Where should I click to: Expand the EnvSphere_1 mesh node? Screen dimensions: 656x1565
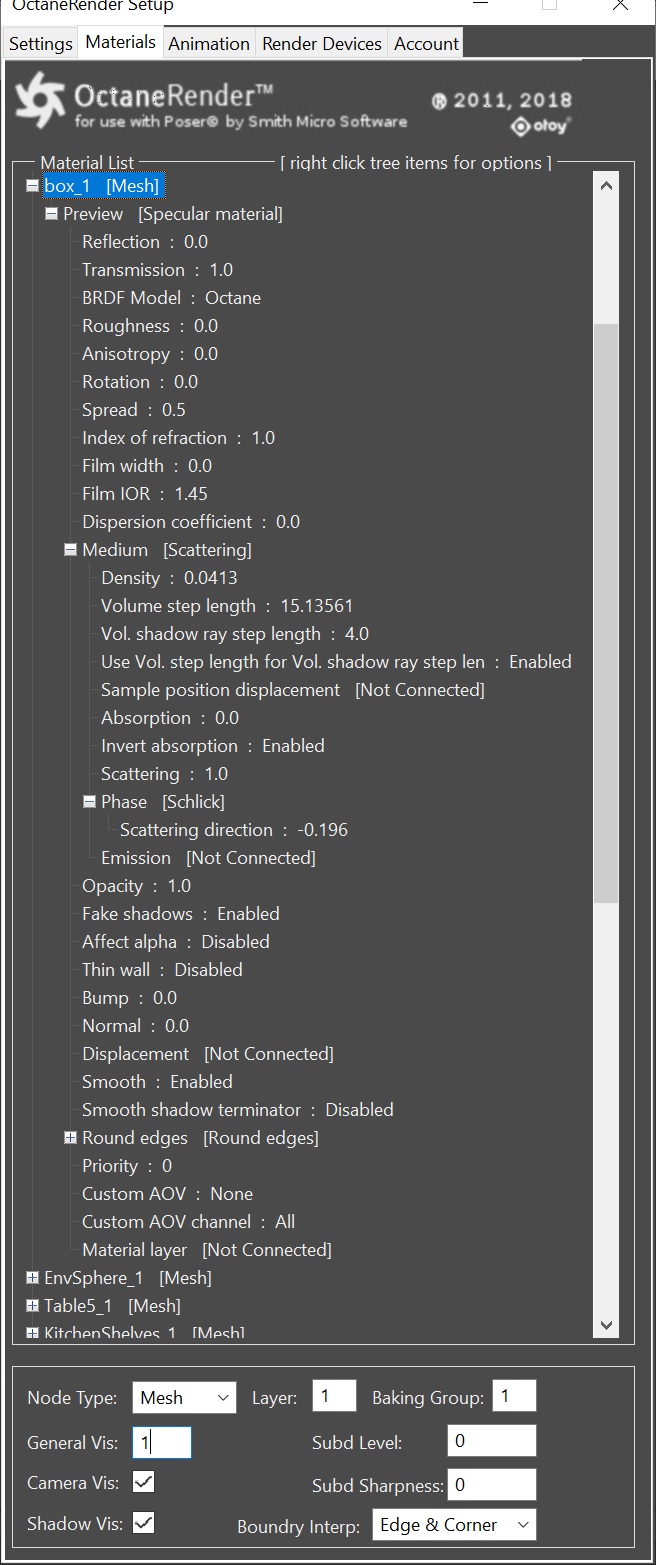[x=33, y=1278]
